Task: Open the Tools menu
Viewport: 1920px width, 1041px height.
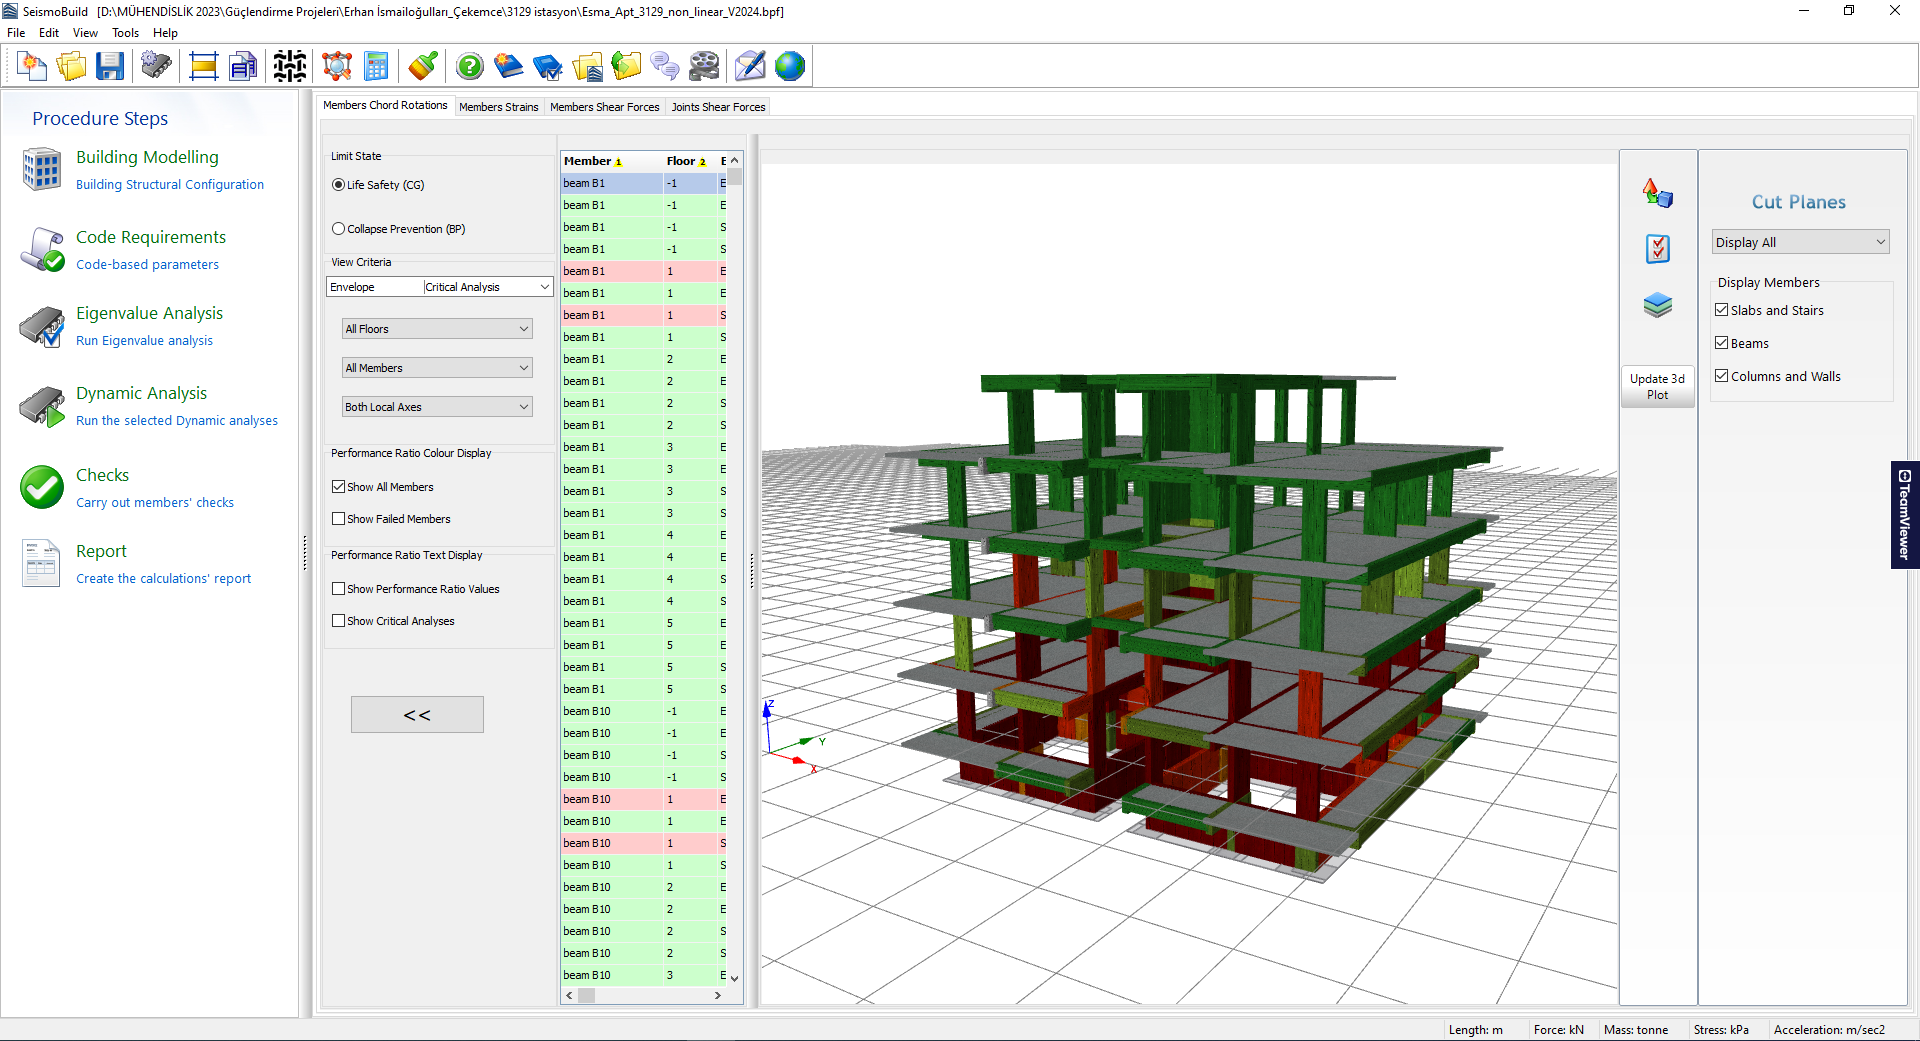Action: click(x=125, y=33)
